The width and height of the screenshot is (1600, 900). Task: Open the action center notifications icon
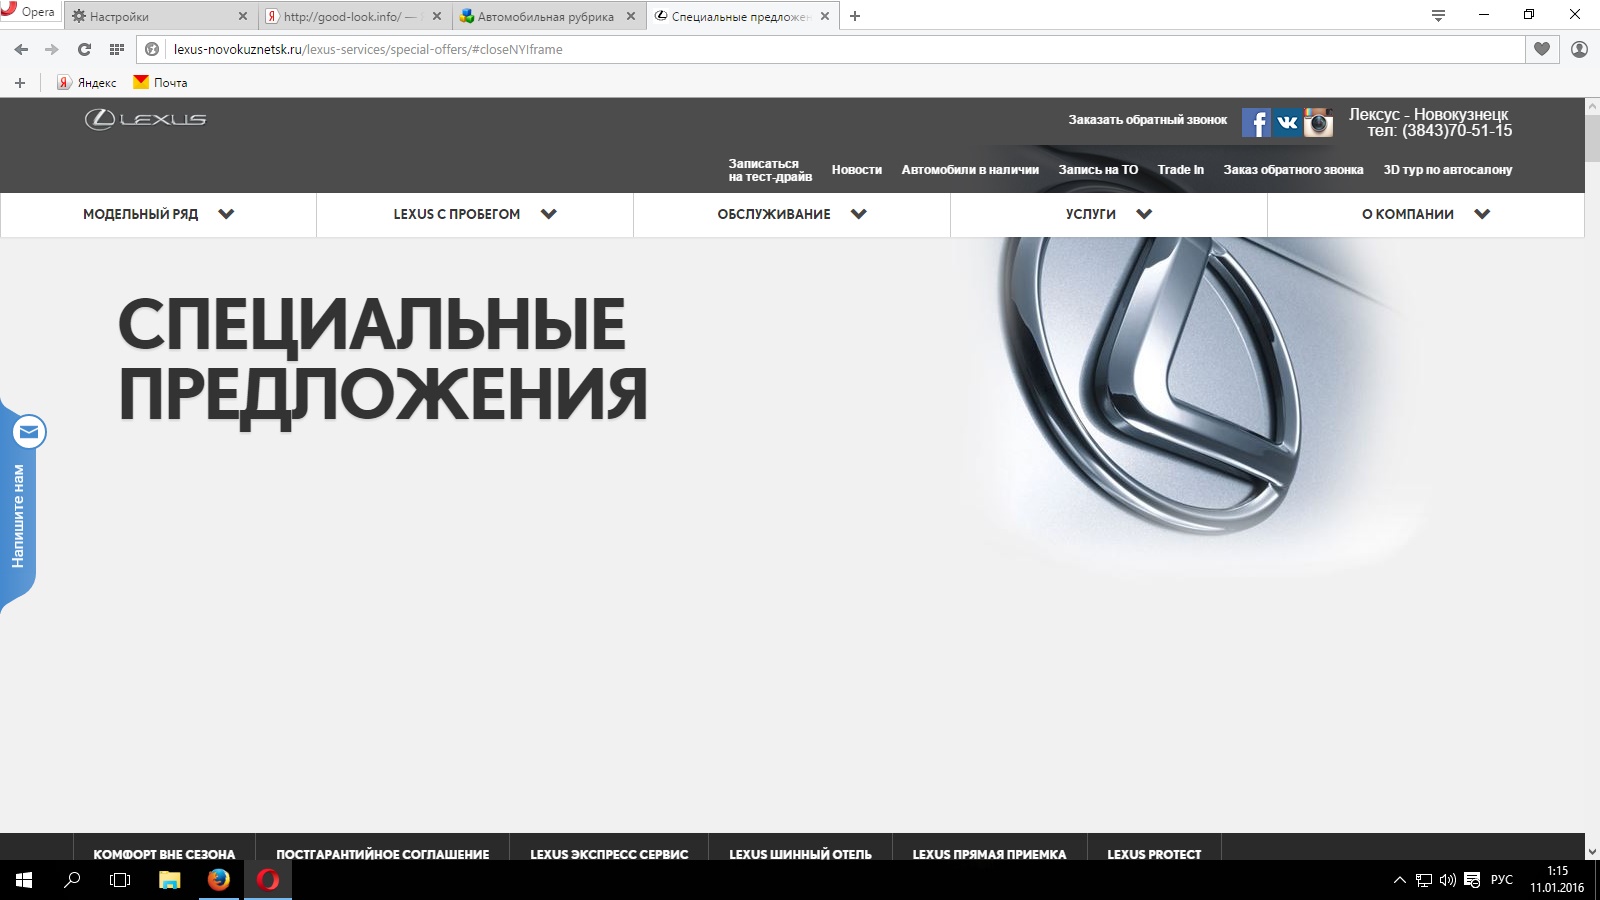1472,880
